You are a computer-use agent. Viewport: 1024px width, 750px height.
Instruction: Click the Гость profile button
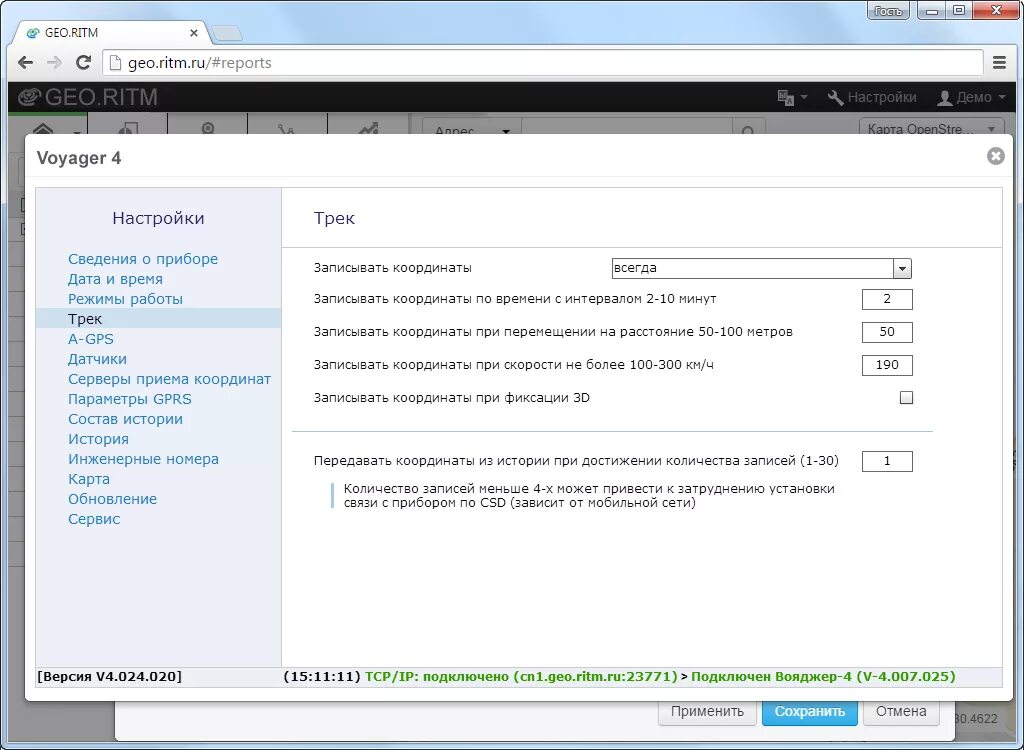(888, 10)
